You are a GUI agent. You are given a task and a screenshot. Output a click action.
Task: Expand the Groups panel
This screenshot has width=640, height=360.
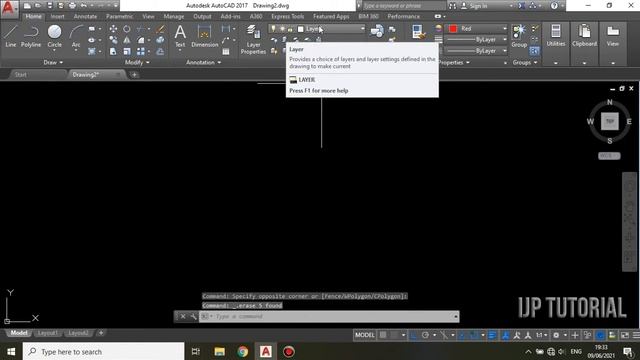(525, 62)
